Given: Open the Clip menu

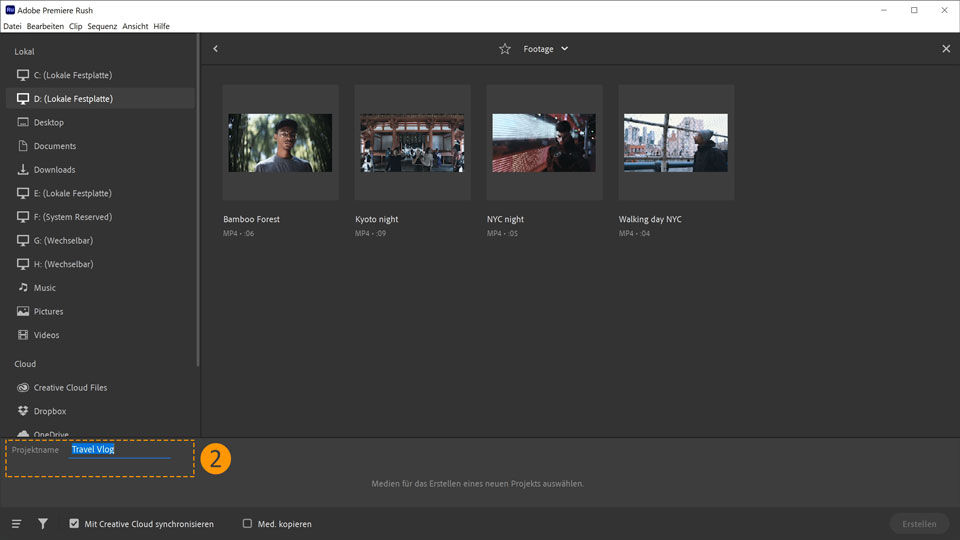Looking at the screenshot, I should point(75,26).
